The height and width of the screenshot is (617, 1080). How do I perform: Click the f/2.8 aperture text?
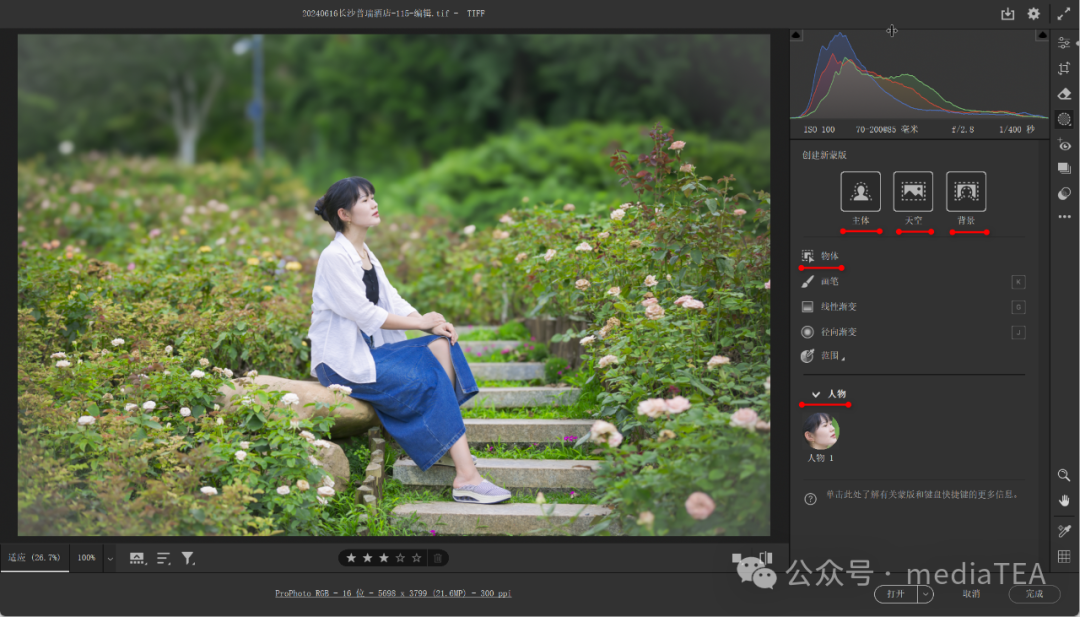pyautogui.click(x=962, y=129)
